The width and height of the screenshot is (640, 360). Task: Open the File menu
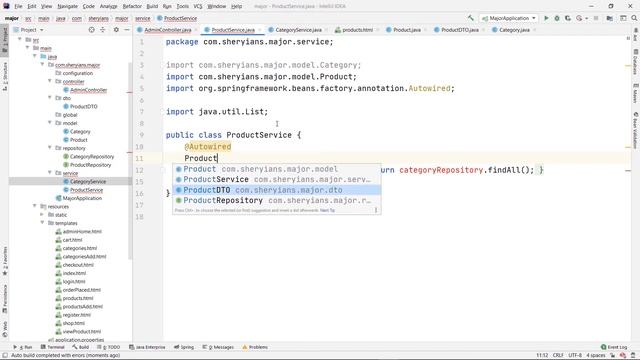point(18,6)
